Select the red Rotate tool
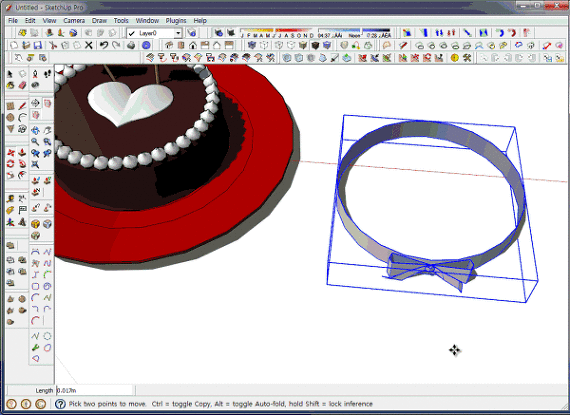This screenshot has width=570, height=415. click(x=10, y=164)
